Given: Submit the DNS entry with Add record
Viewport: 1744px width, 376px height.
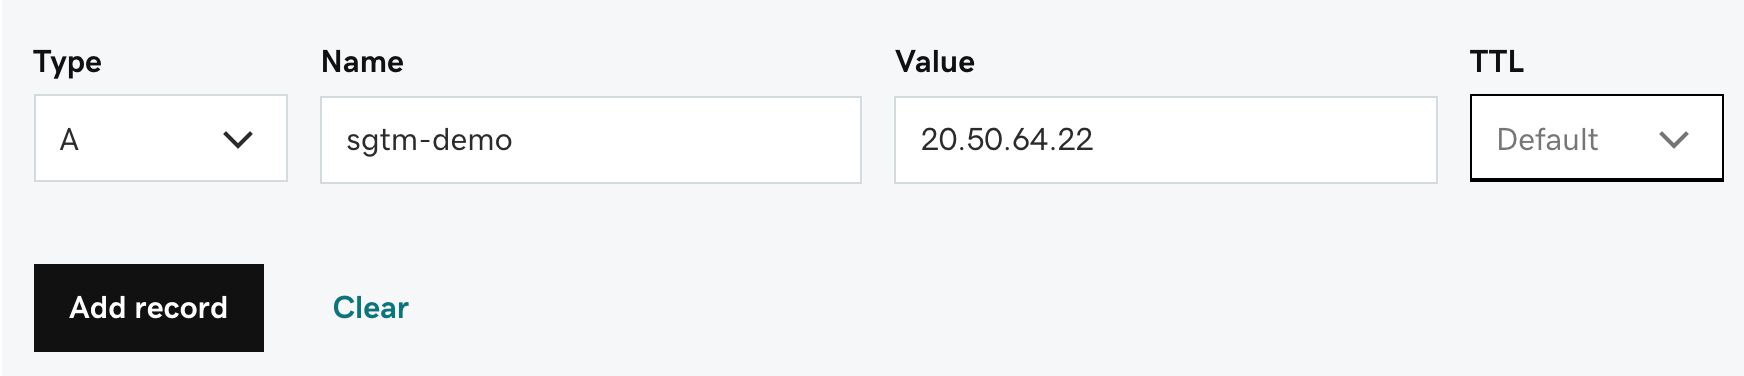Looking at the screenshot, I should pyautogui.click(x=149, y=308).
